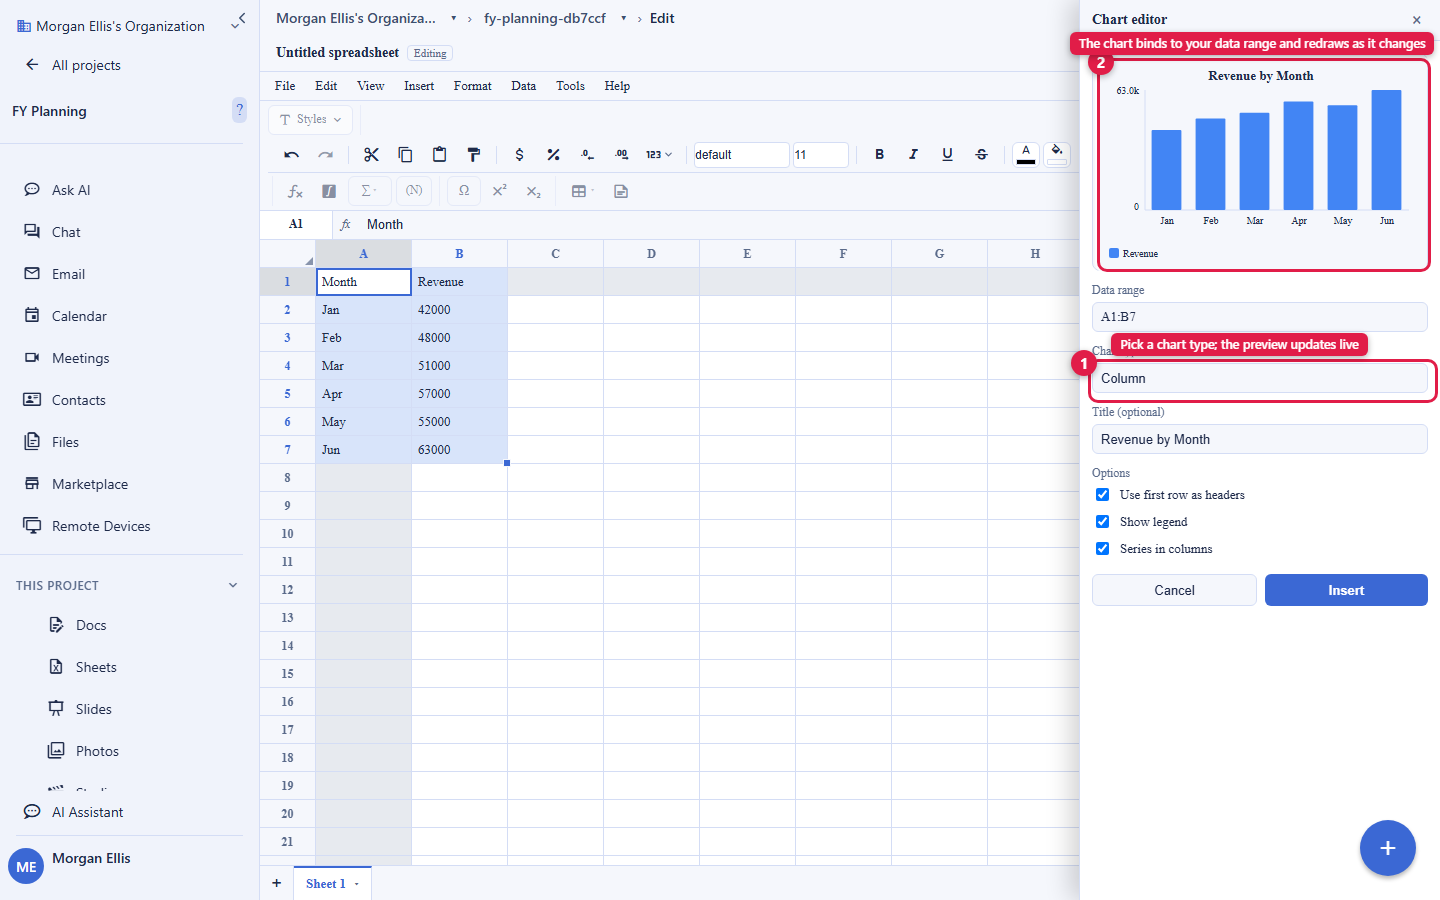Screen dimensions: 1440x900
Task: Open the View menu
Action: pyautogui.click(x=371, y=86)
